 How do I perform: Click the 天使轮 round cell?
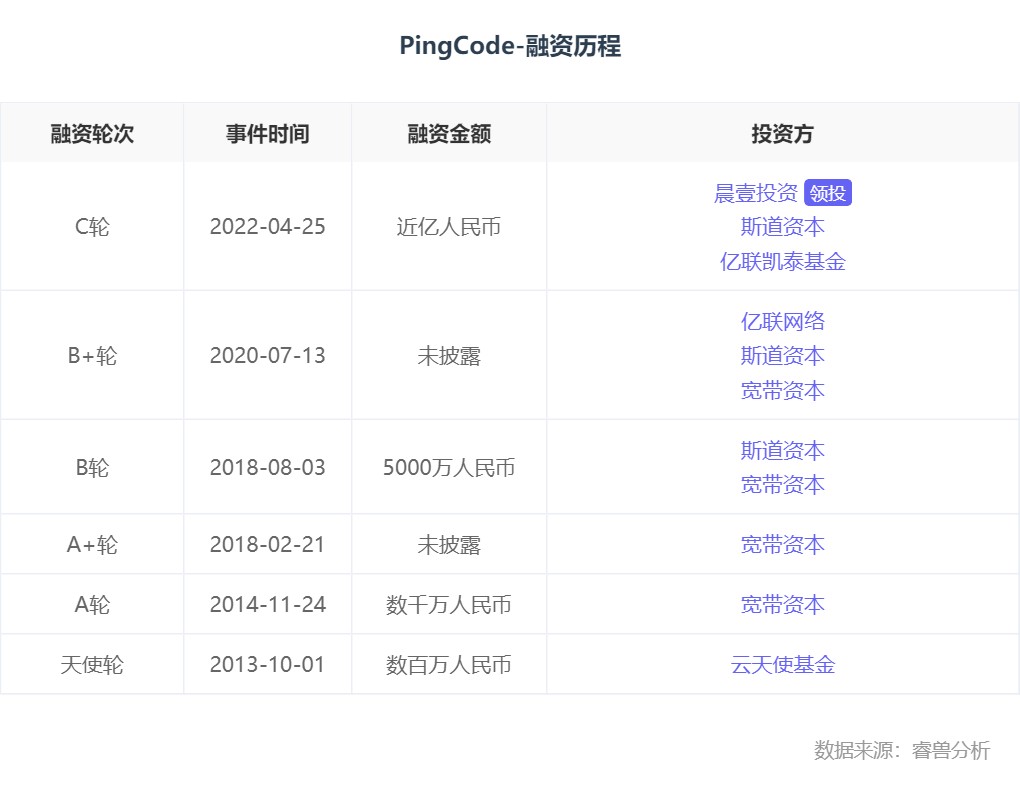pos(92,664)
